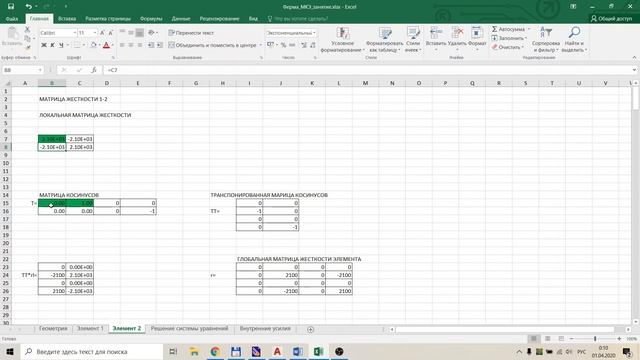The height and width of the screenshot is (360, 640).
Task: Click the insert function fx icon
Action: pyautogui.click(x=94, y=70)
